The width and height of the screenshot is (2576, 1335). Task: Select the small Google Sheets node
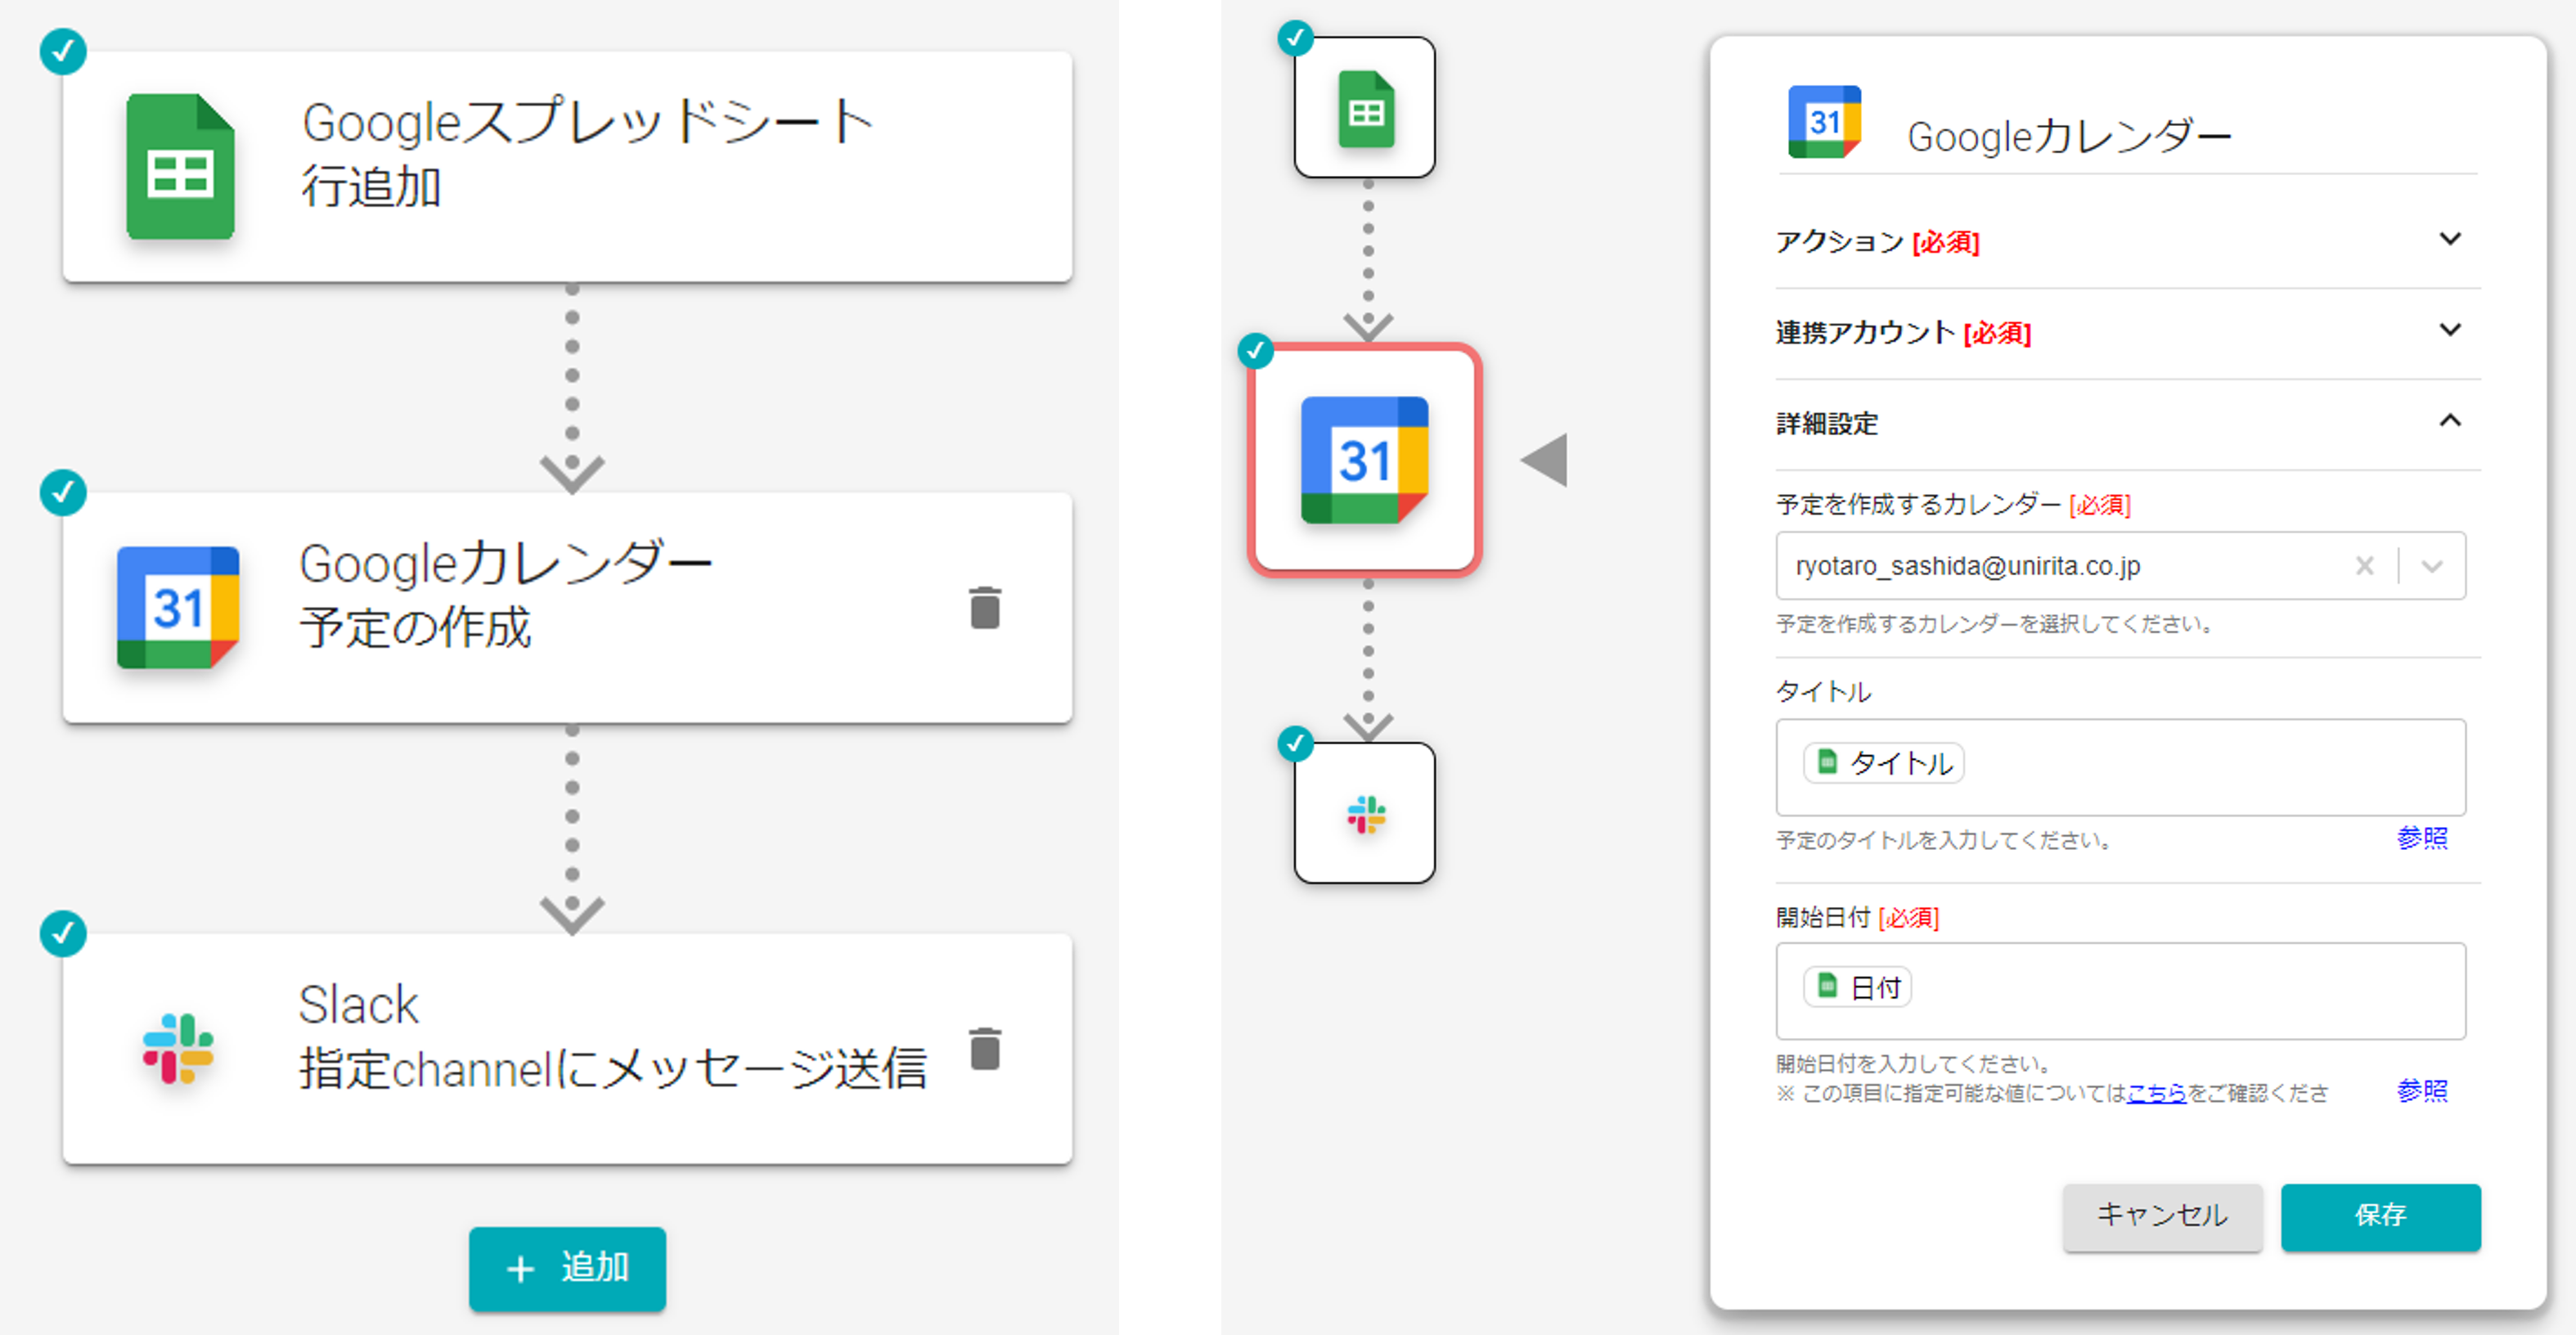[x=1365, y=108]
